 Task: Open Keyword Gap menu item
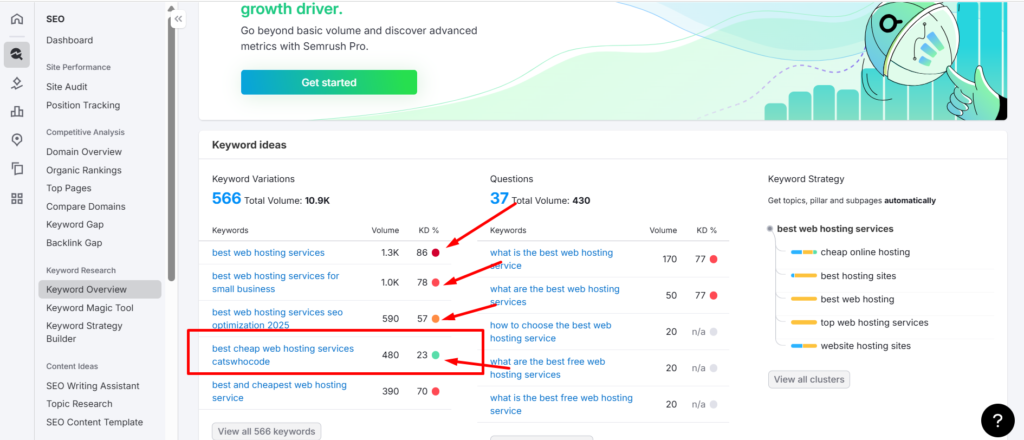click(x=74, y=225)
